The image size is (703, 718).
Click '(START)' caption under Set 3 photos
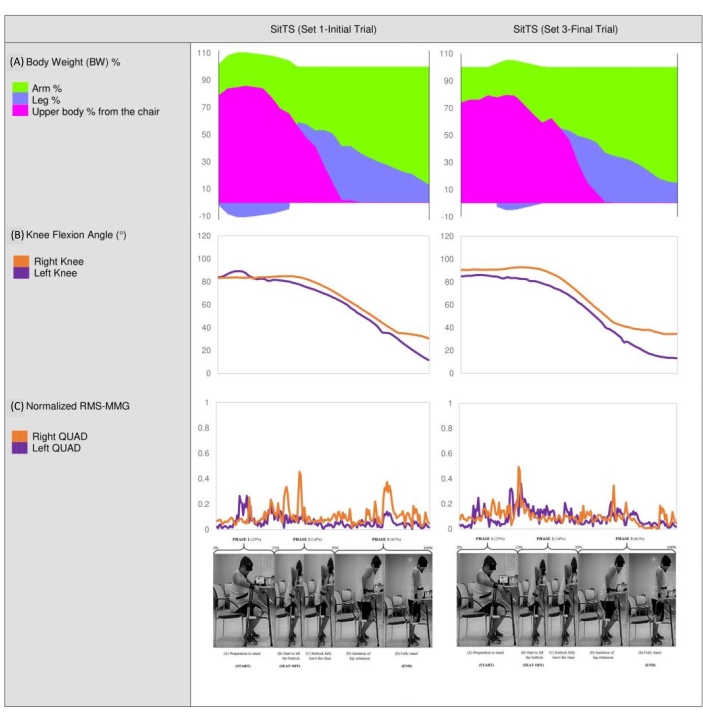tap(486, 665)
